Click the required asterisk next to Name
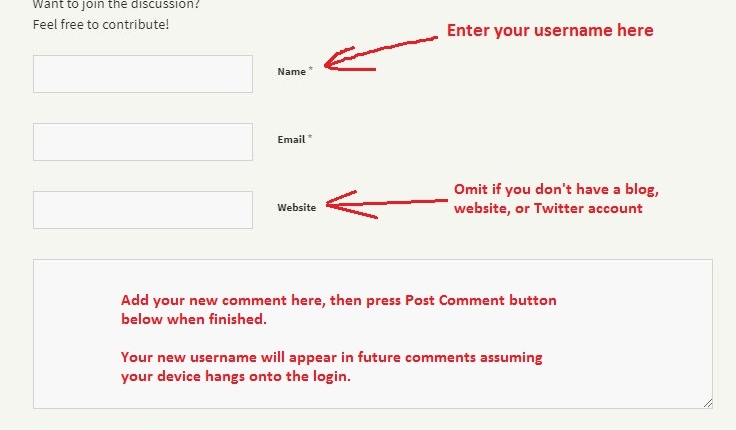The height and width of the screenshot is (430, 736). (310, 69)
